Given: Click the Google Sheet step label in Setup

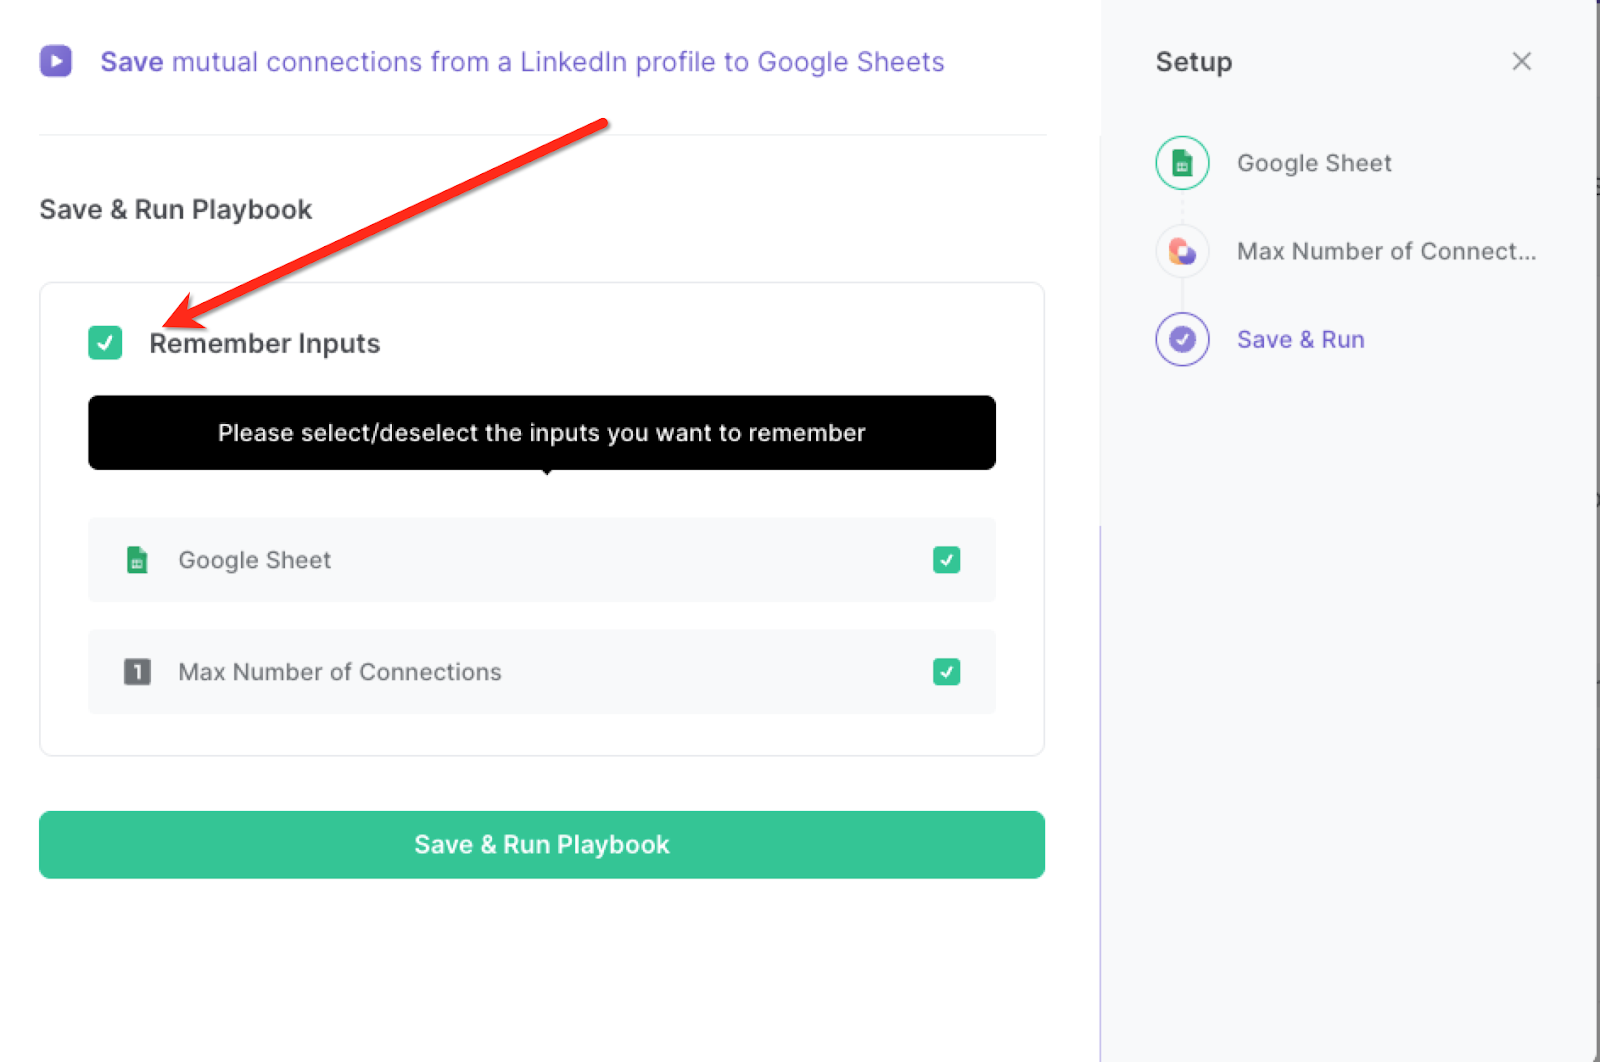Looking at the screenshot, I should pos(1314,162).
